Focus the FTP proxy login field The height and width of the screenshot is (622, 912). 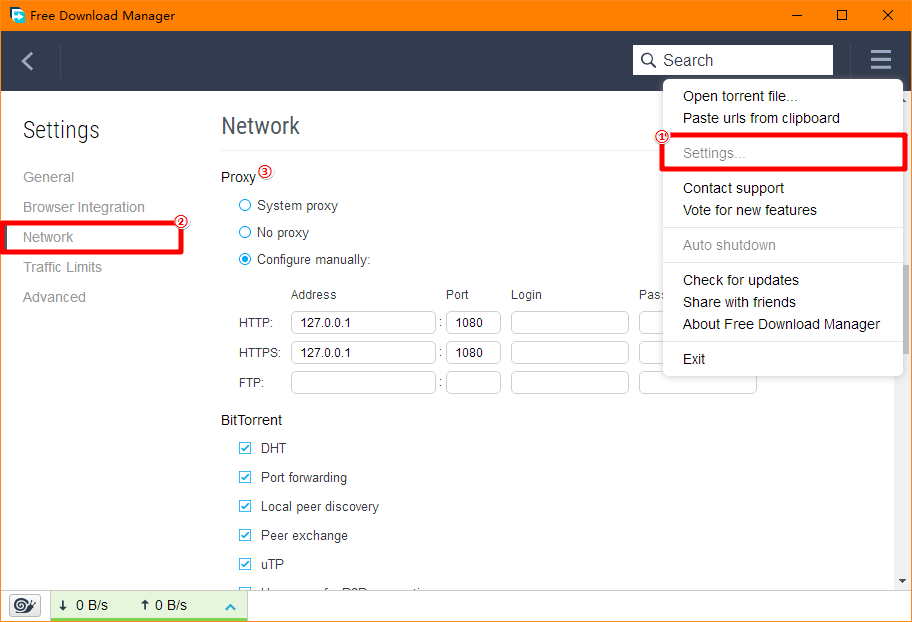569,382
